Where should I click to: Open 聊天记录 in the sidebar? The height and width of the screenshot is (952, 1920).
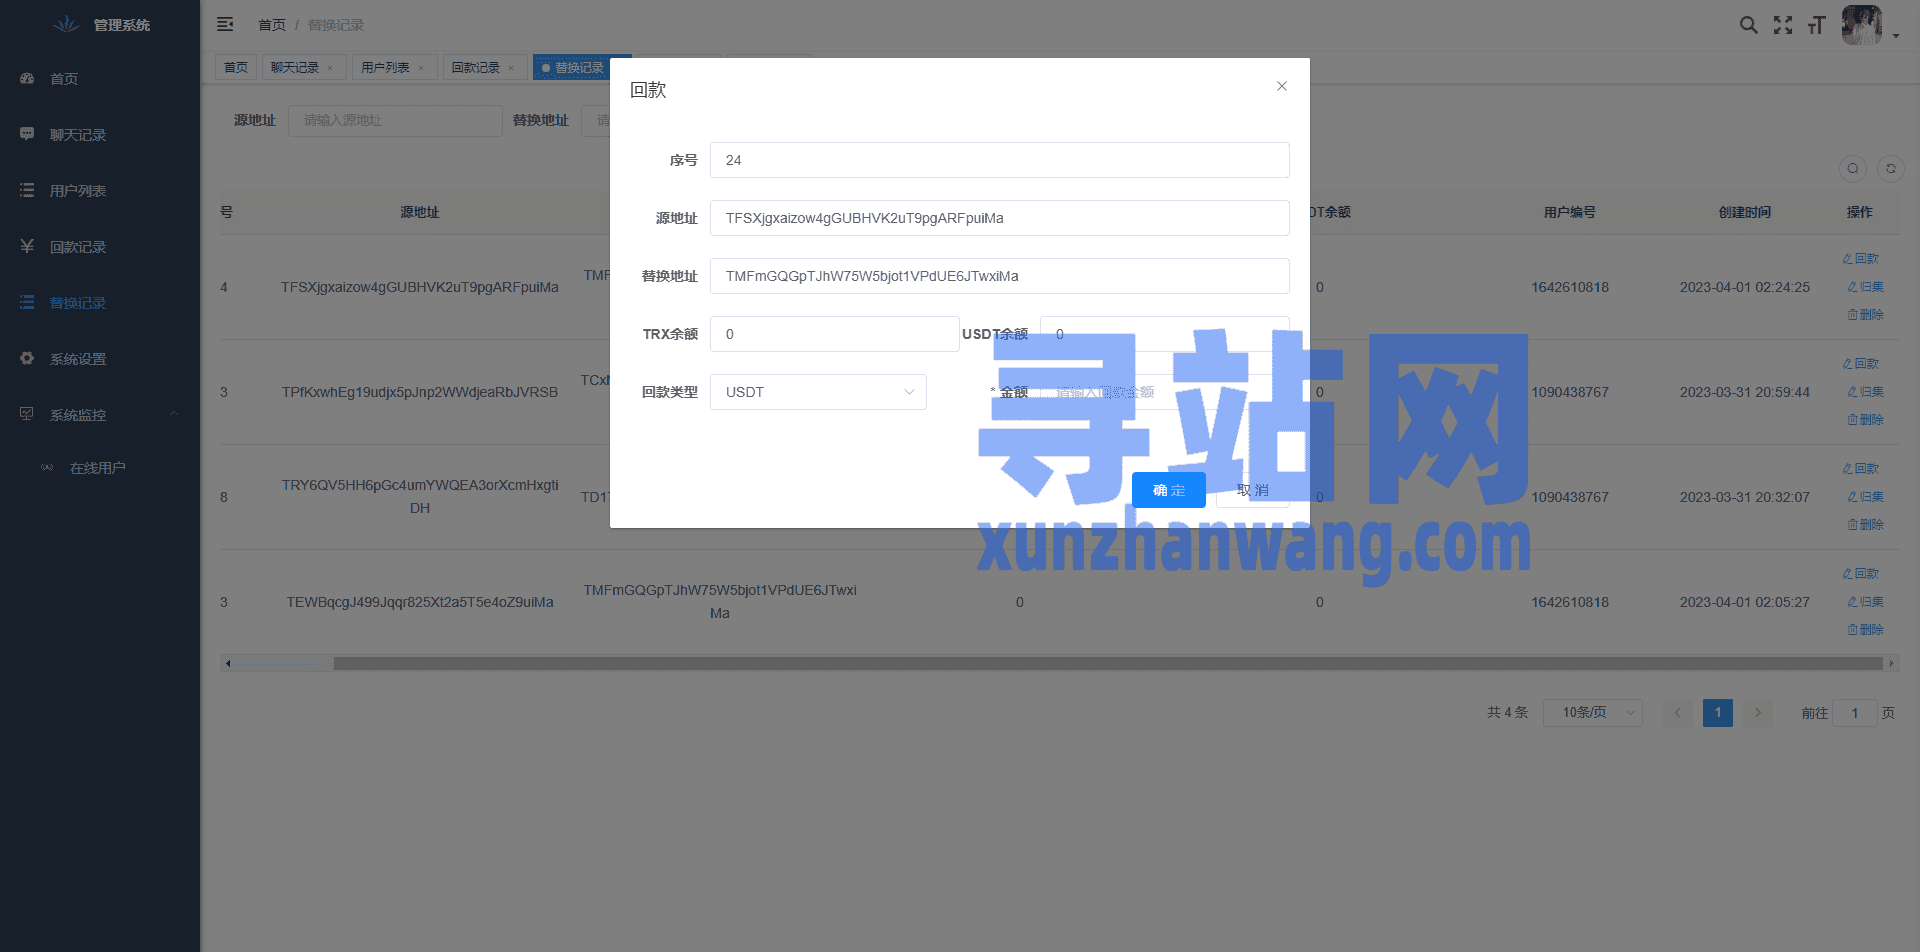(78, 135)
